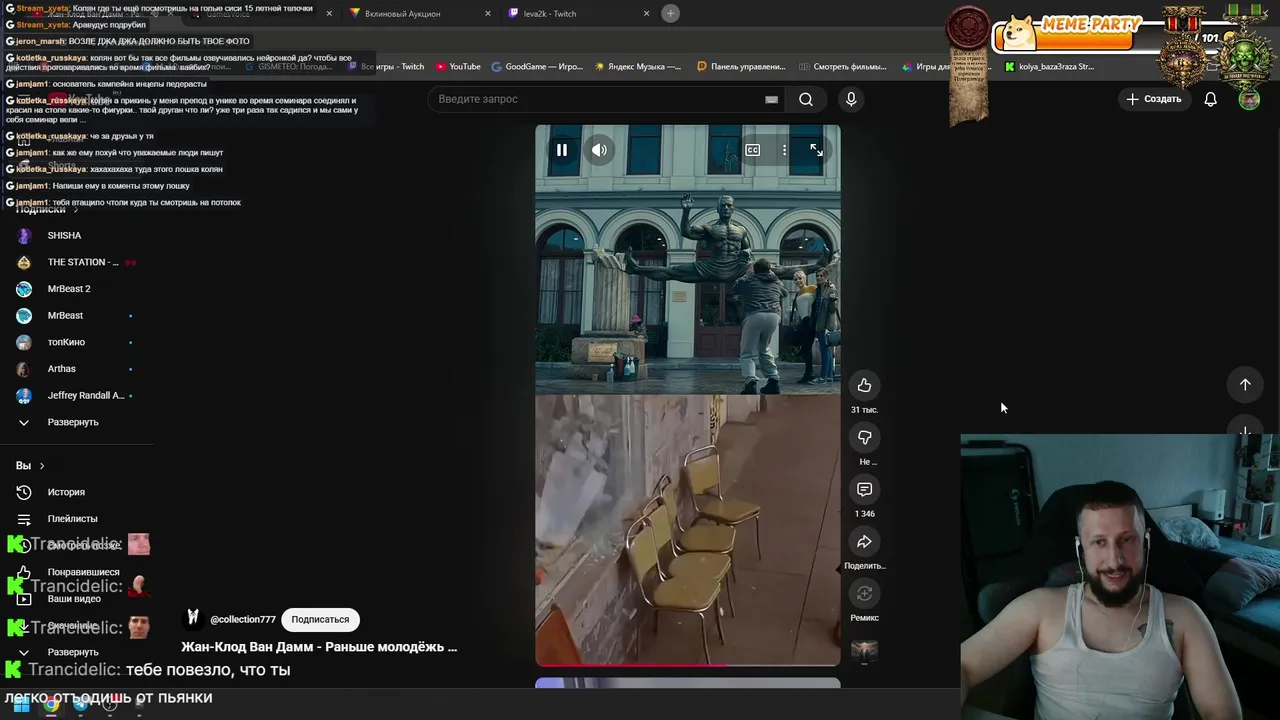Click the search magnifier button

pos(806,99)
